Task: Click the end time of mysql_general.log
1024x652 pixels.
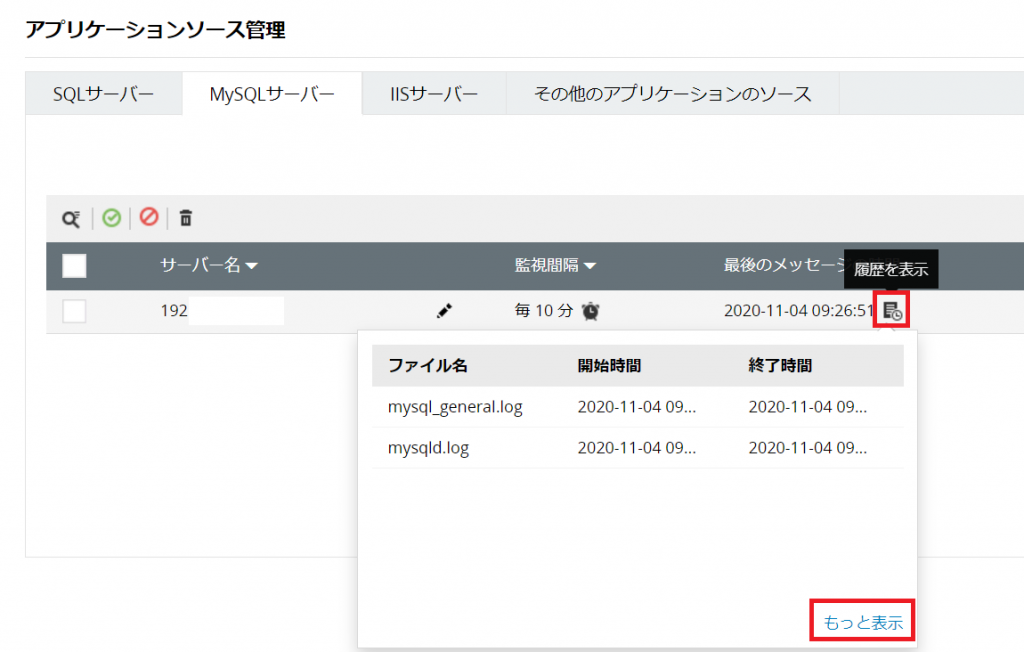Action: [808, 407]
